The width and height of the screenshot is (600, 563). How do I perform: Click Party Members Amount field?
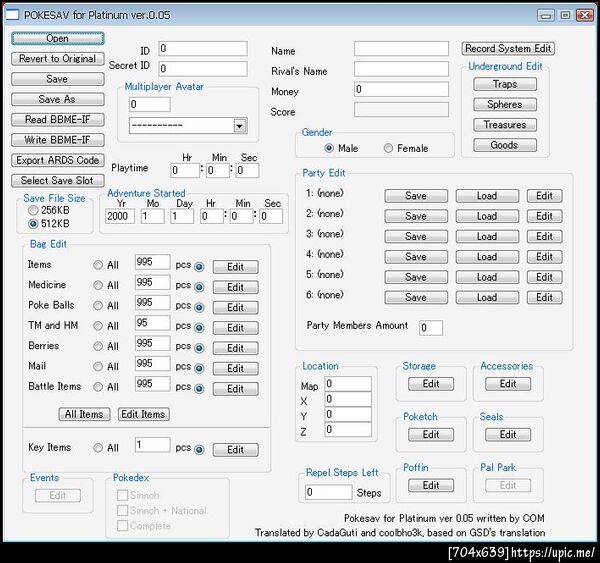[431, 328]
